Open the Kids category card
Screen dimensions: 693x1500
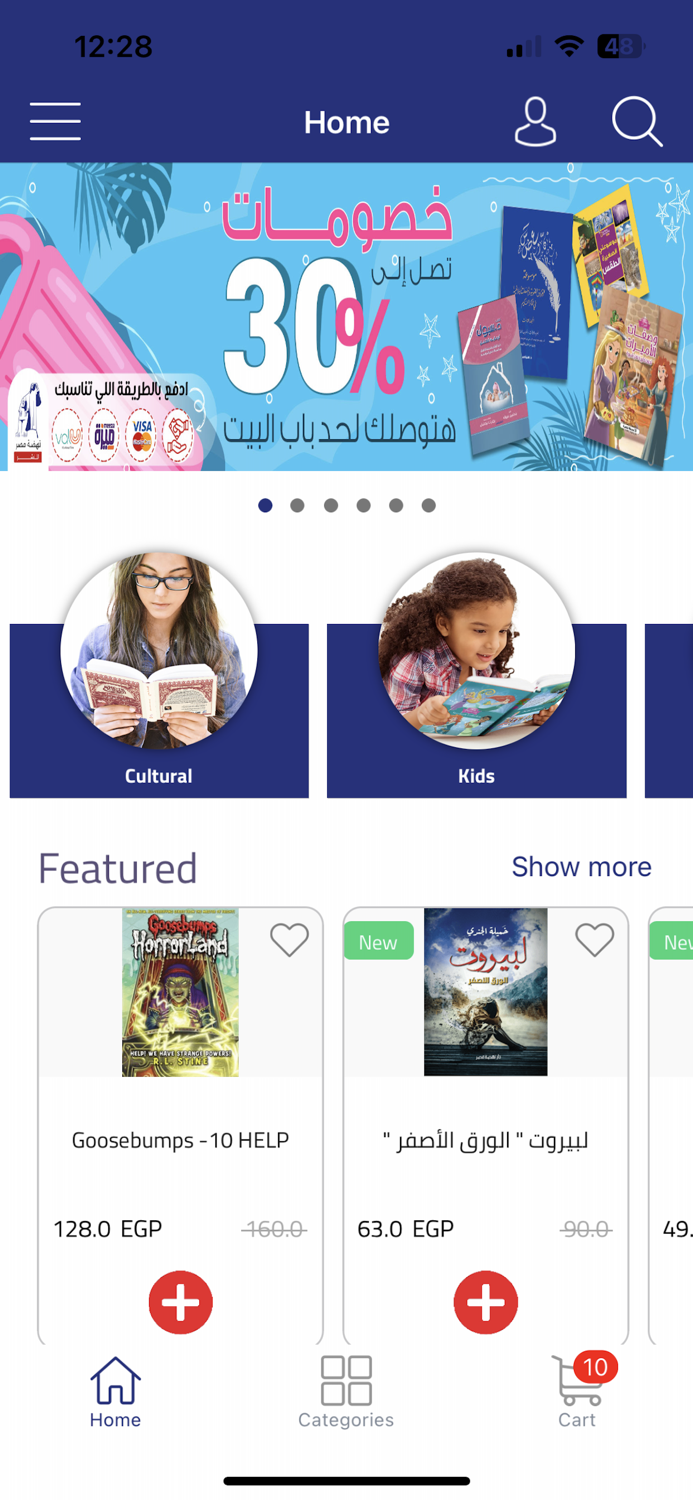pyautogui.click(x=477, y=676)
